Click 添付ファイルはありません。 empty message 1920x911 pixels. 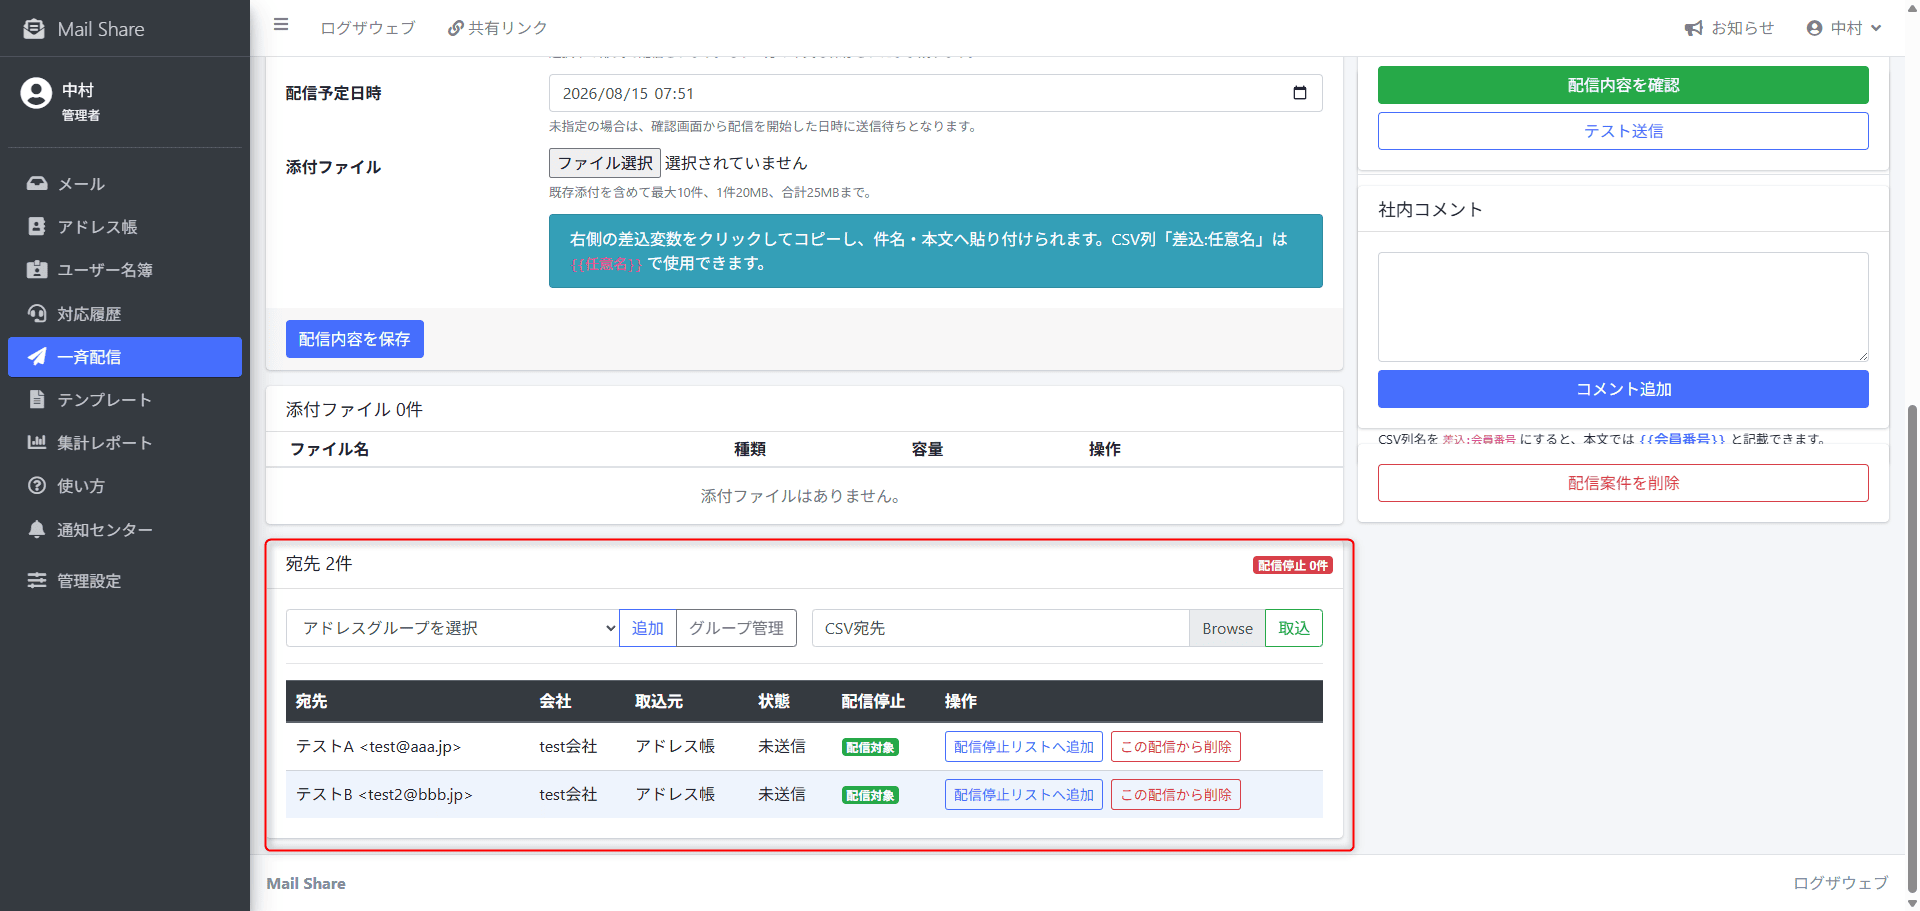pos(802,496)
